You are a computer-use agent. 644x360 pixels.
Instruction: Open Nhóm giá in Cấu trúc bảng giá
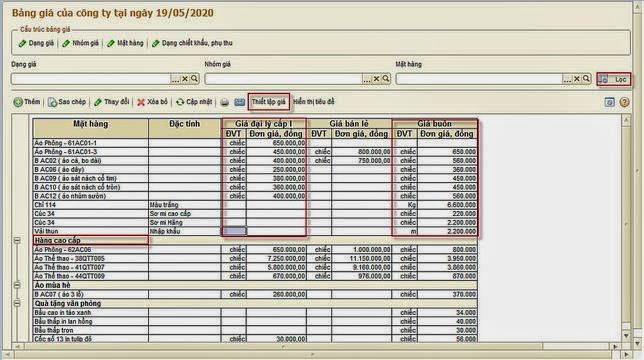click(x=80, y=43)
